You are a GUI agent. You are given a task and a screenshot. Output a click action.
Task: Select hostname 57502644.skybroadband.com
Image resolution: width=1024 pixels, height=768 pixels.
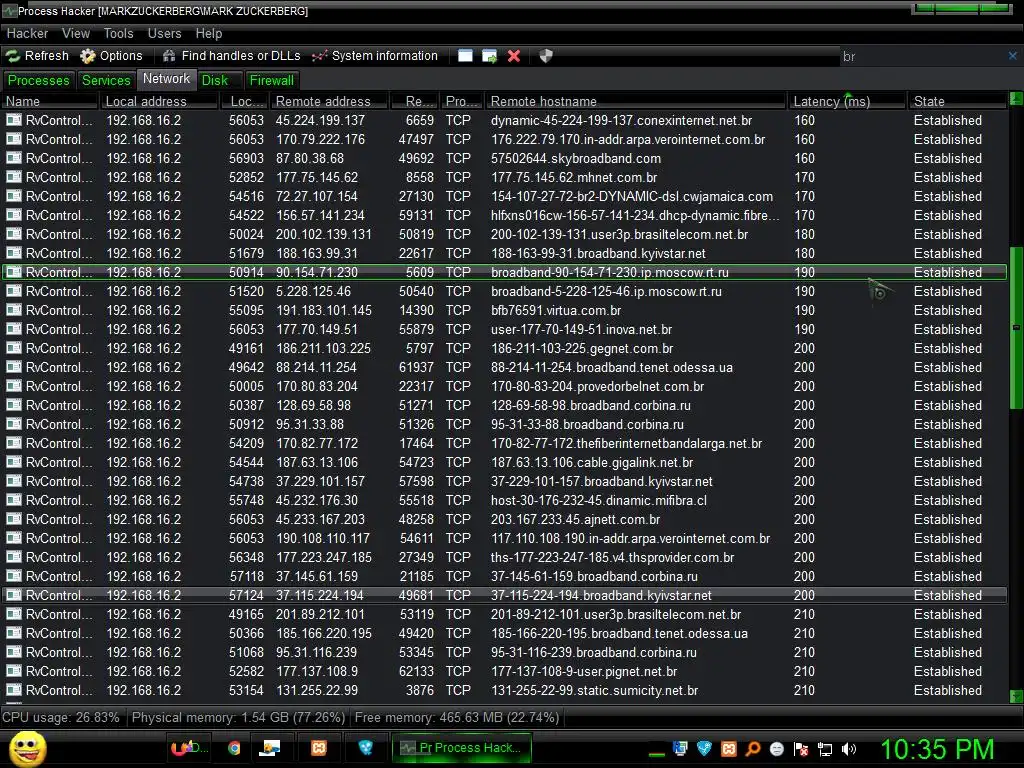click(575, 159)
